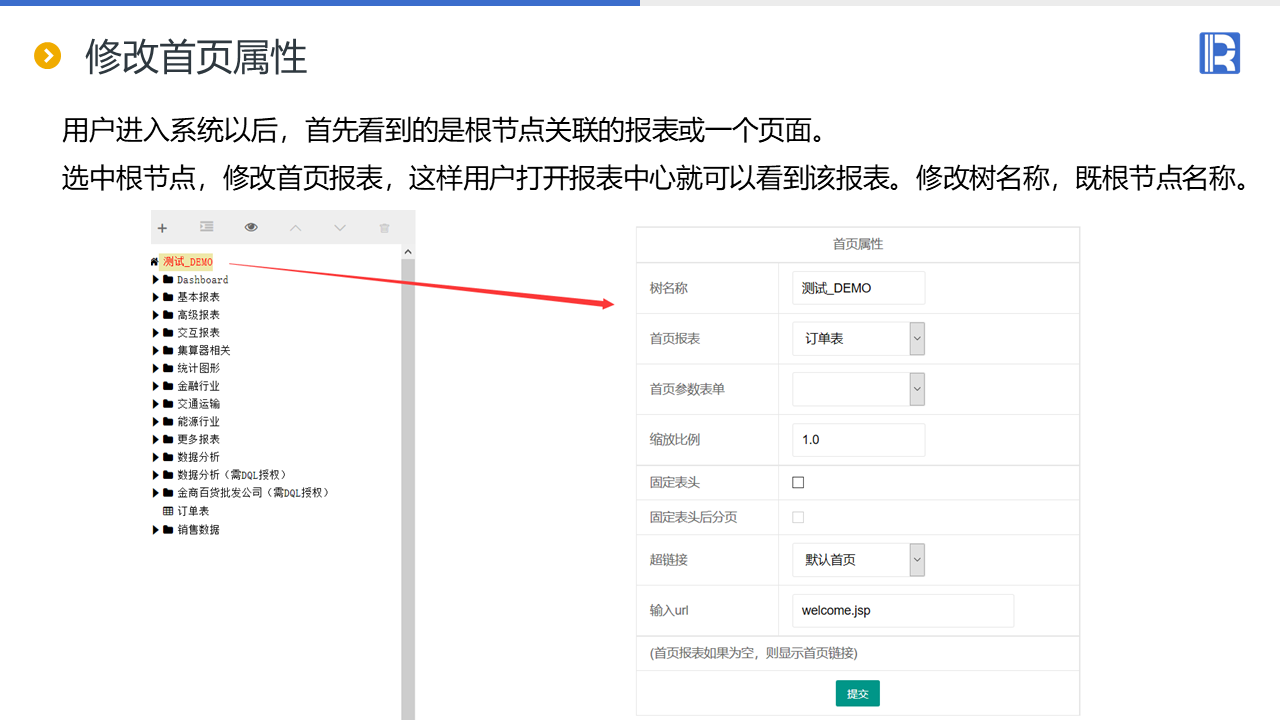Screen dimensions: 1280x720
Task: Open the 首页报表 dropdown showing 订单表
Action: tap(917, 339)
